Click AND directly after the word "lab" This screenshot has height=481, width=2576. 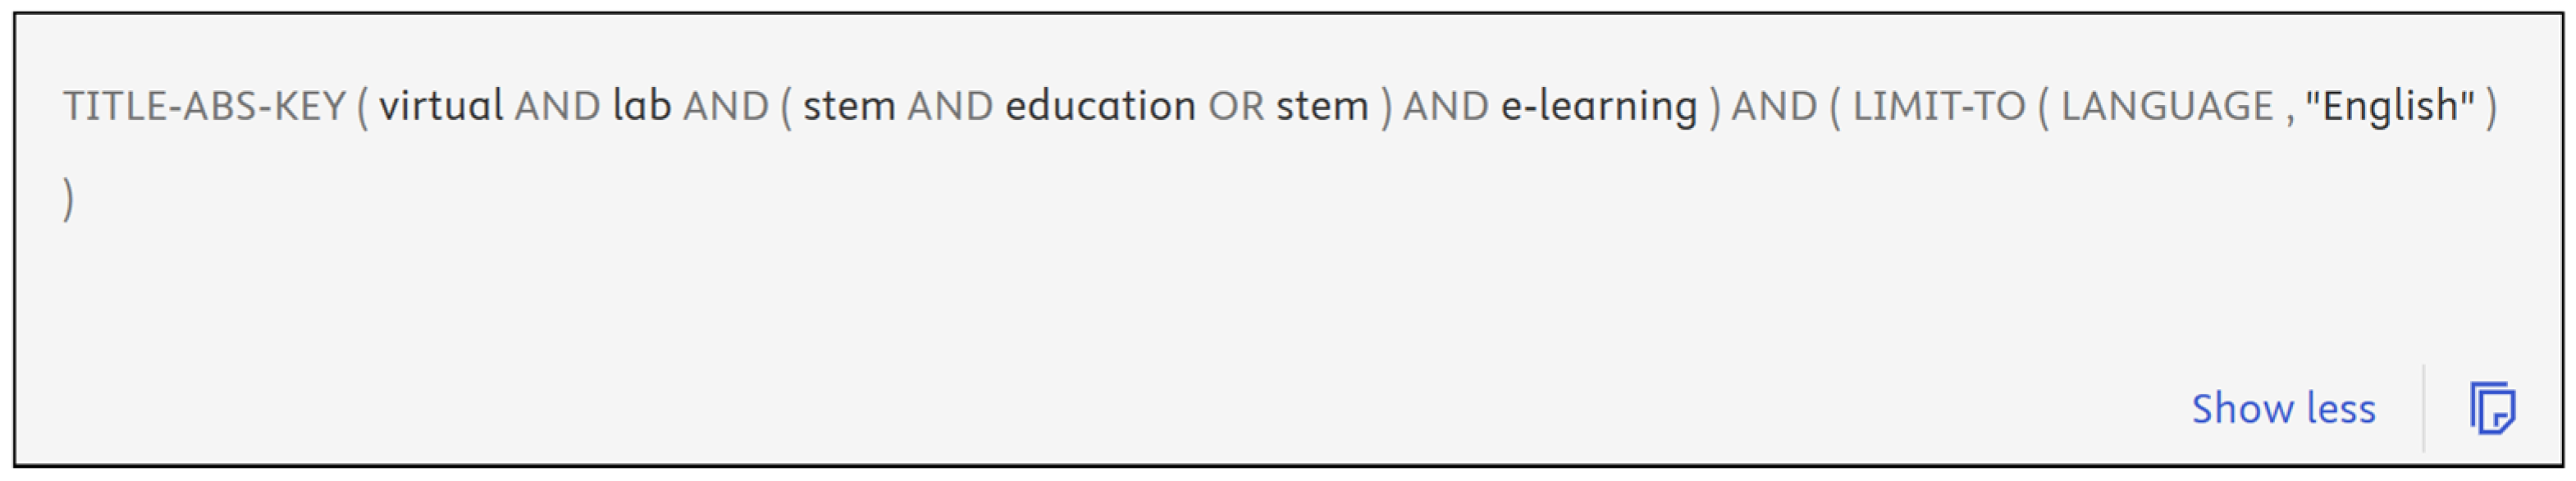pyautogui.click(x=726, y=106)
